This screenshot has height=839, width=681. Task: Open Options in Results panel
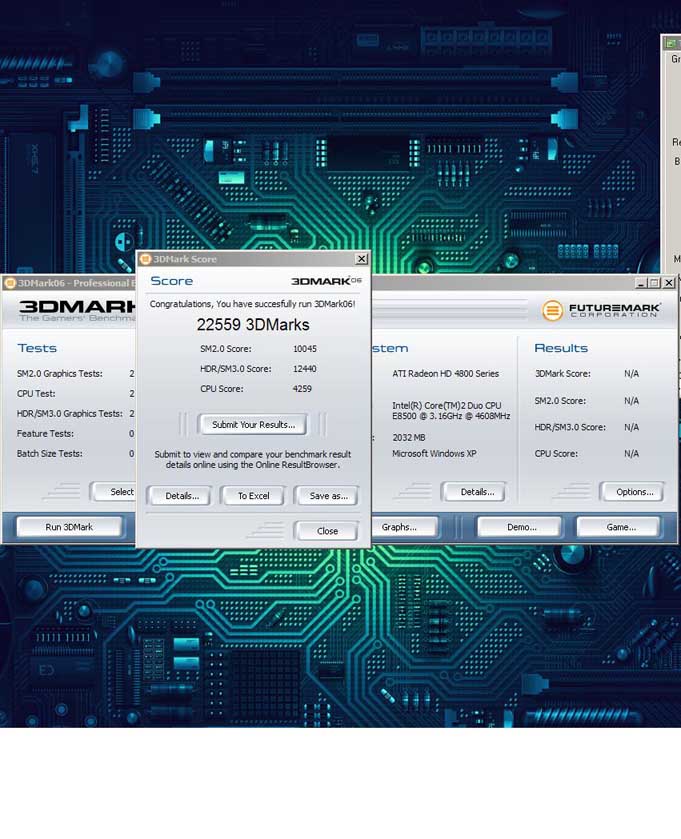click(x=634, y=492)
